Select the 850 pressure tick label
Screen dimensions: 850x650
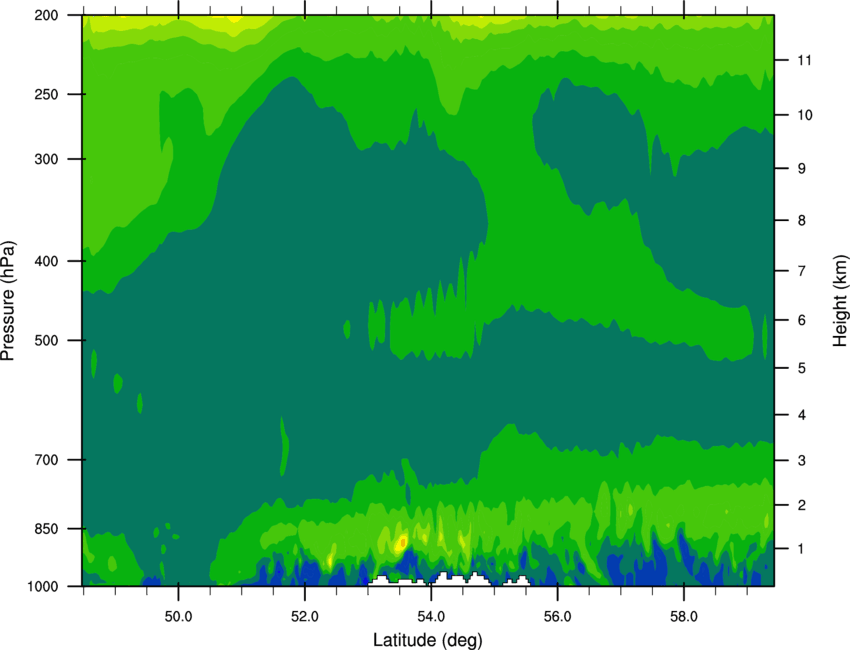tap(47, 529)
